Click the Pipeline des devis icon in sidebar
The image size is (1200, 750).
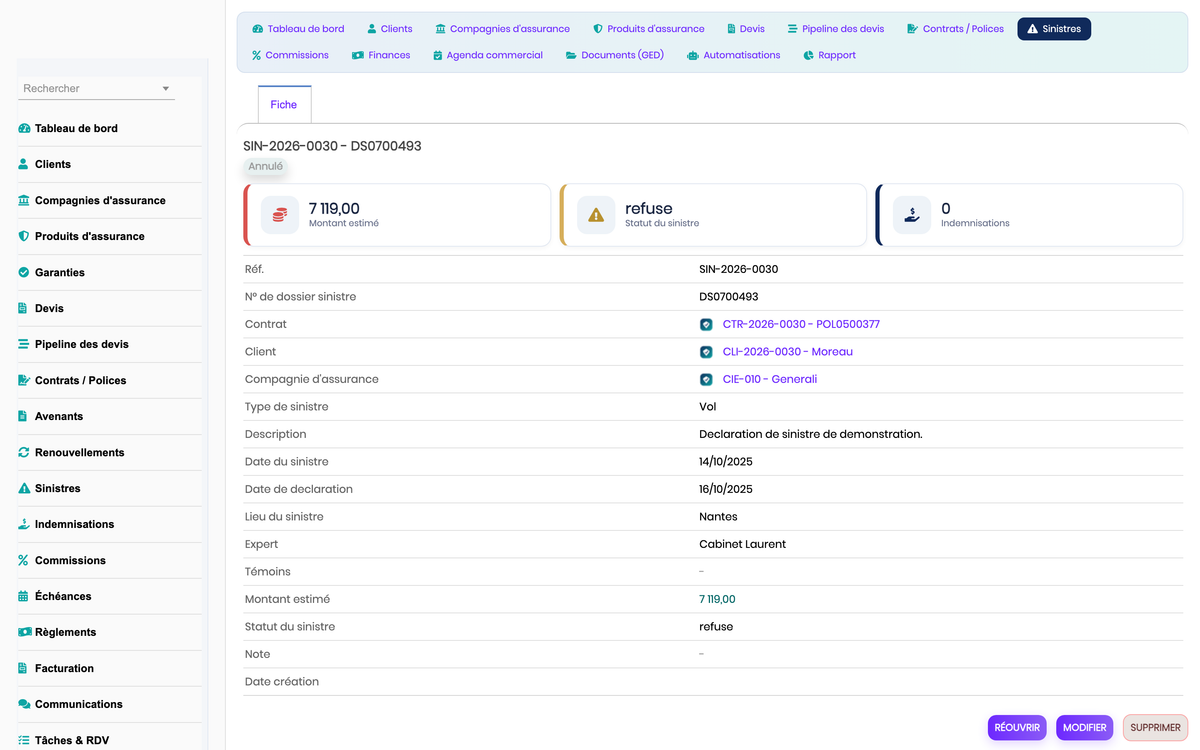tap(24, 344)
